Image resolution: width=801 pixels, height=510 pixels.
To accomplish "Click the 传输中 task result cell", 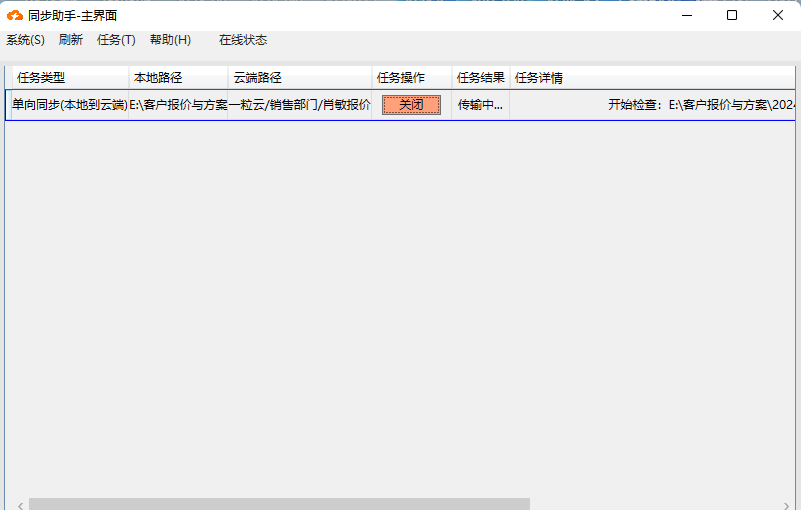I will (480, 105).
